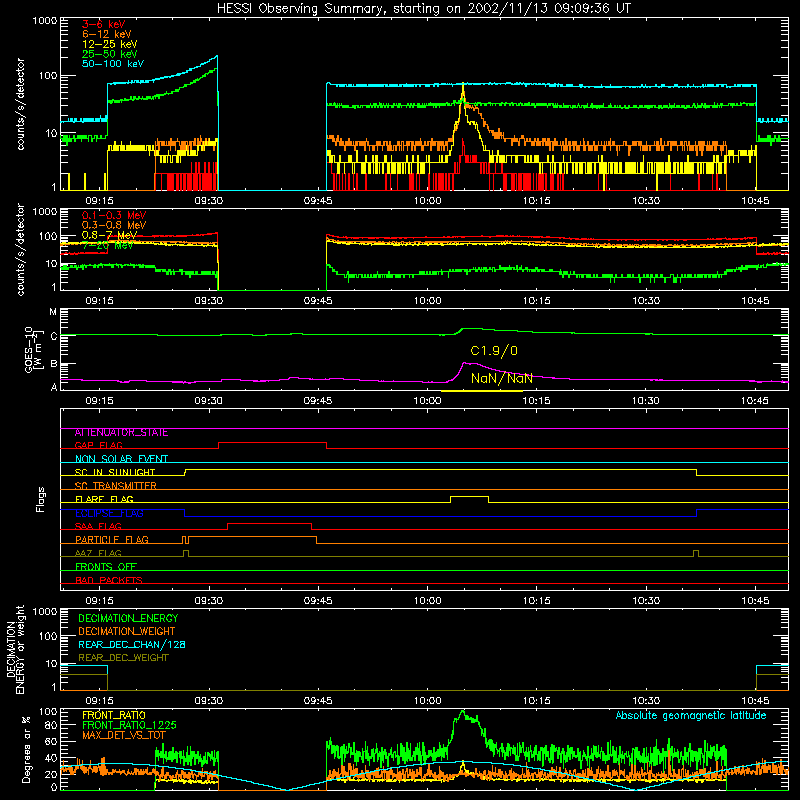
Task: Select the 0.3-0.8 MeV legend entry
Action: [x=114, y=225]
